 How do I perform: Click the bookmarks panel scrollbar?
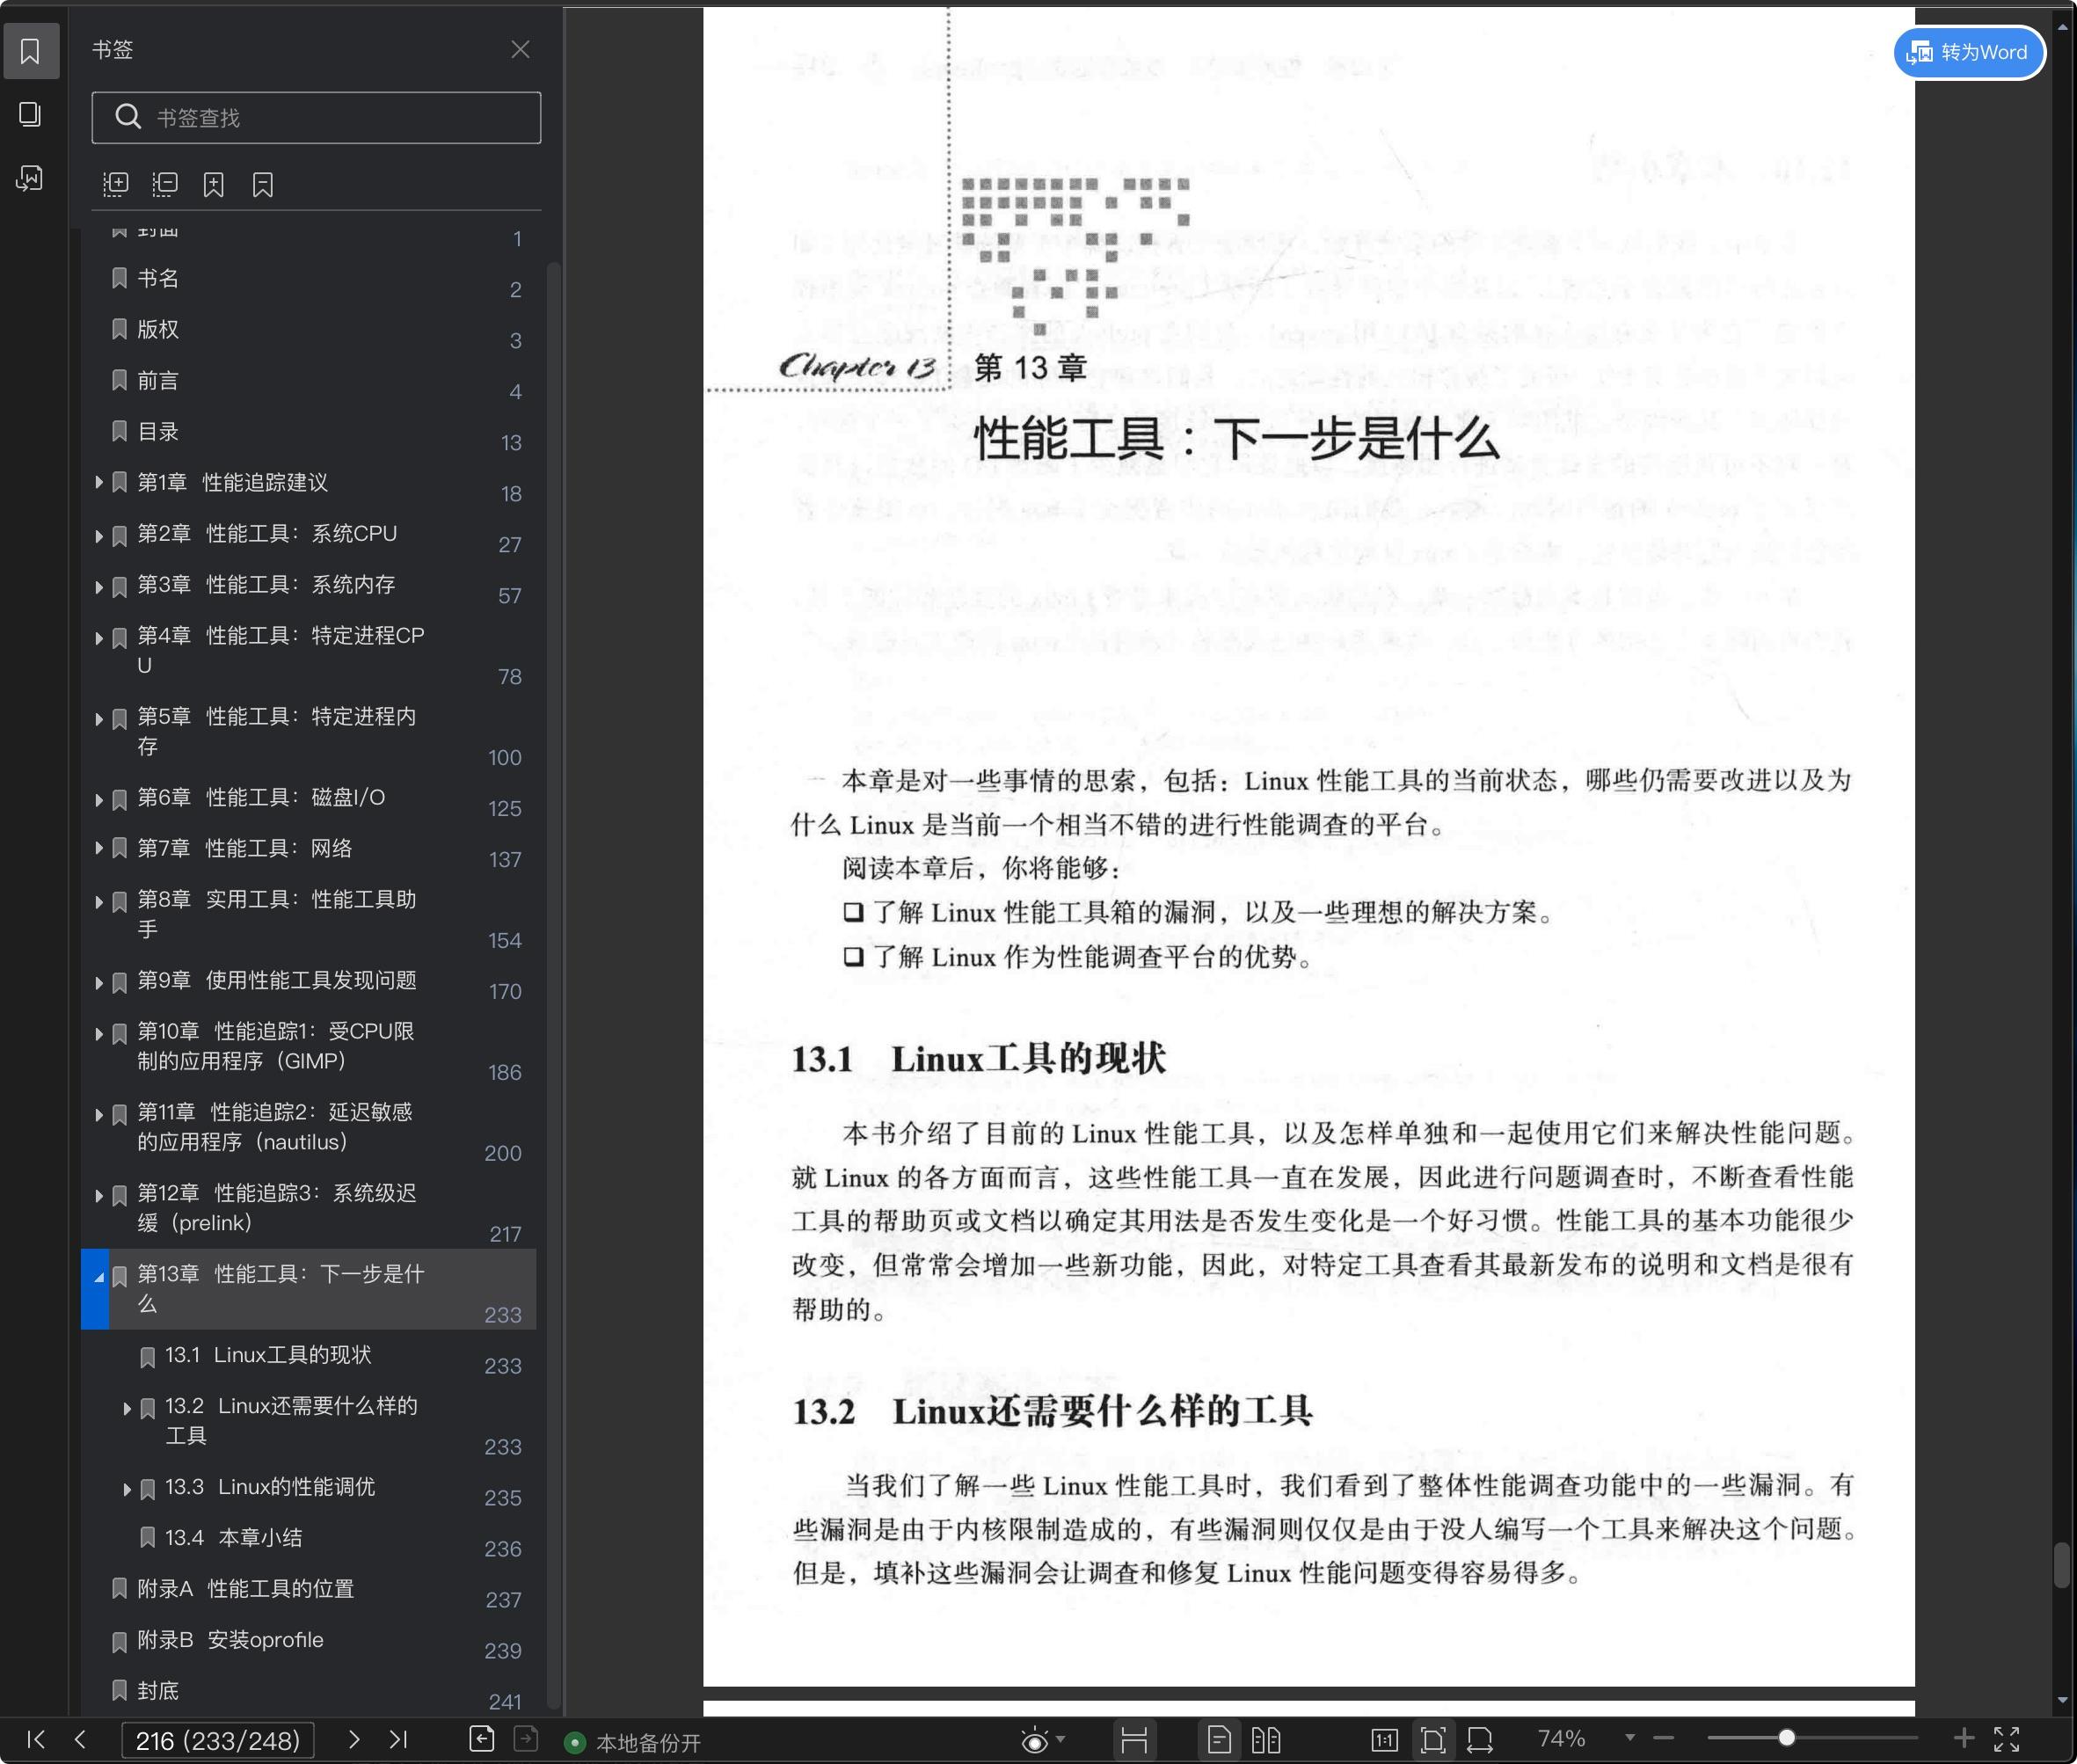(553, 985)
